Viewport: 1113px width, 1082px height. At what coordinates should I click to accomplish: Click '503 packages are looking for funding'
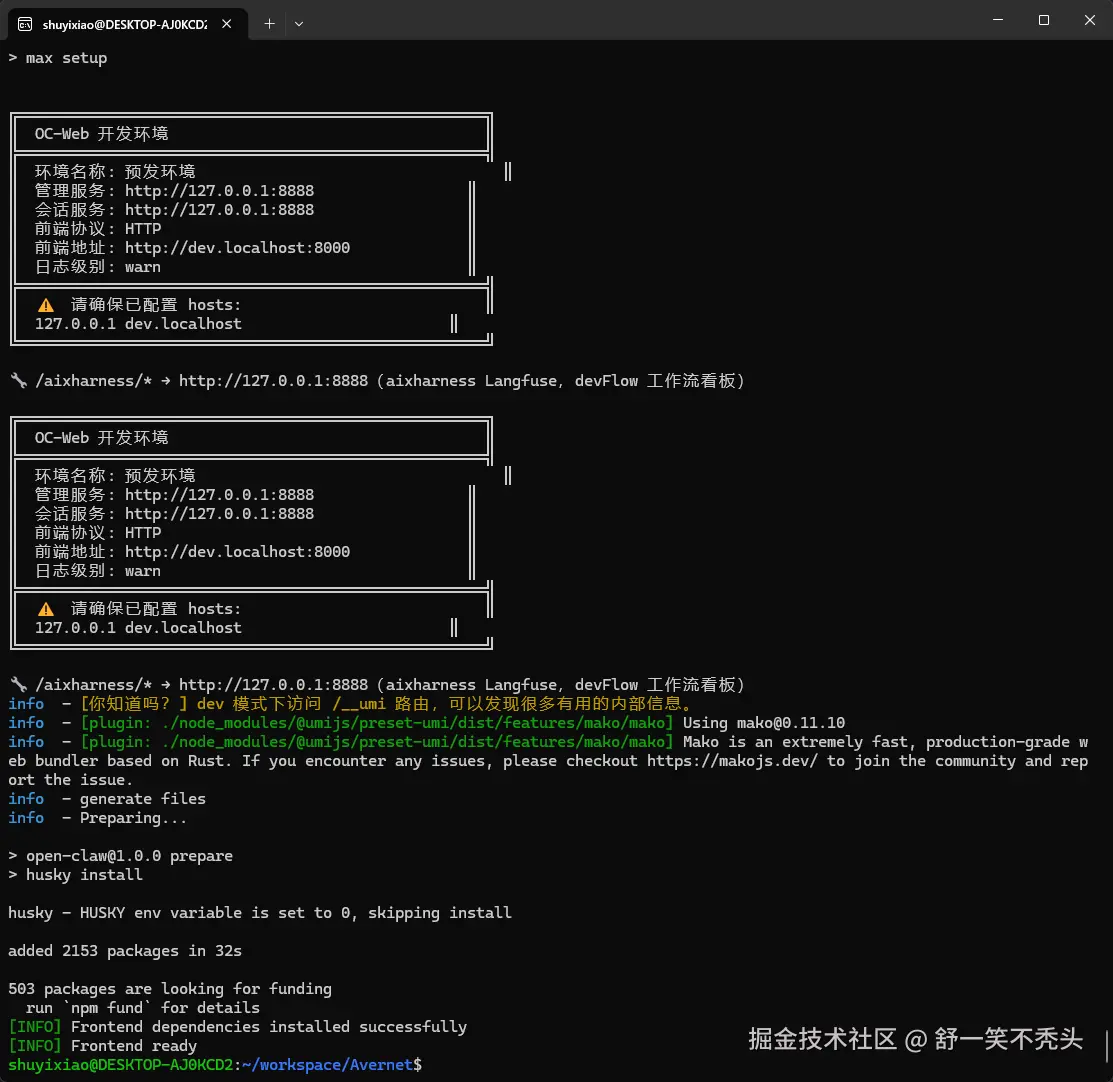pos(170,988)
